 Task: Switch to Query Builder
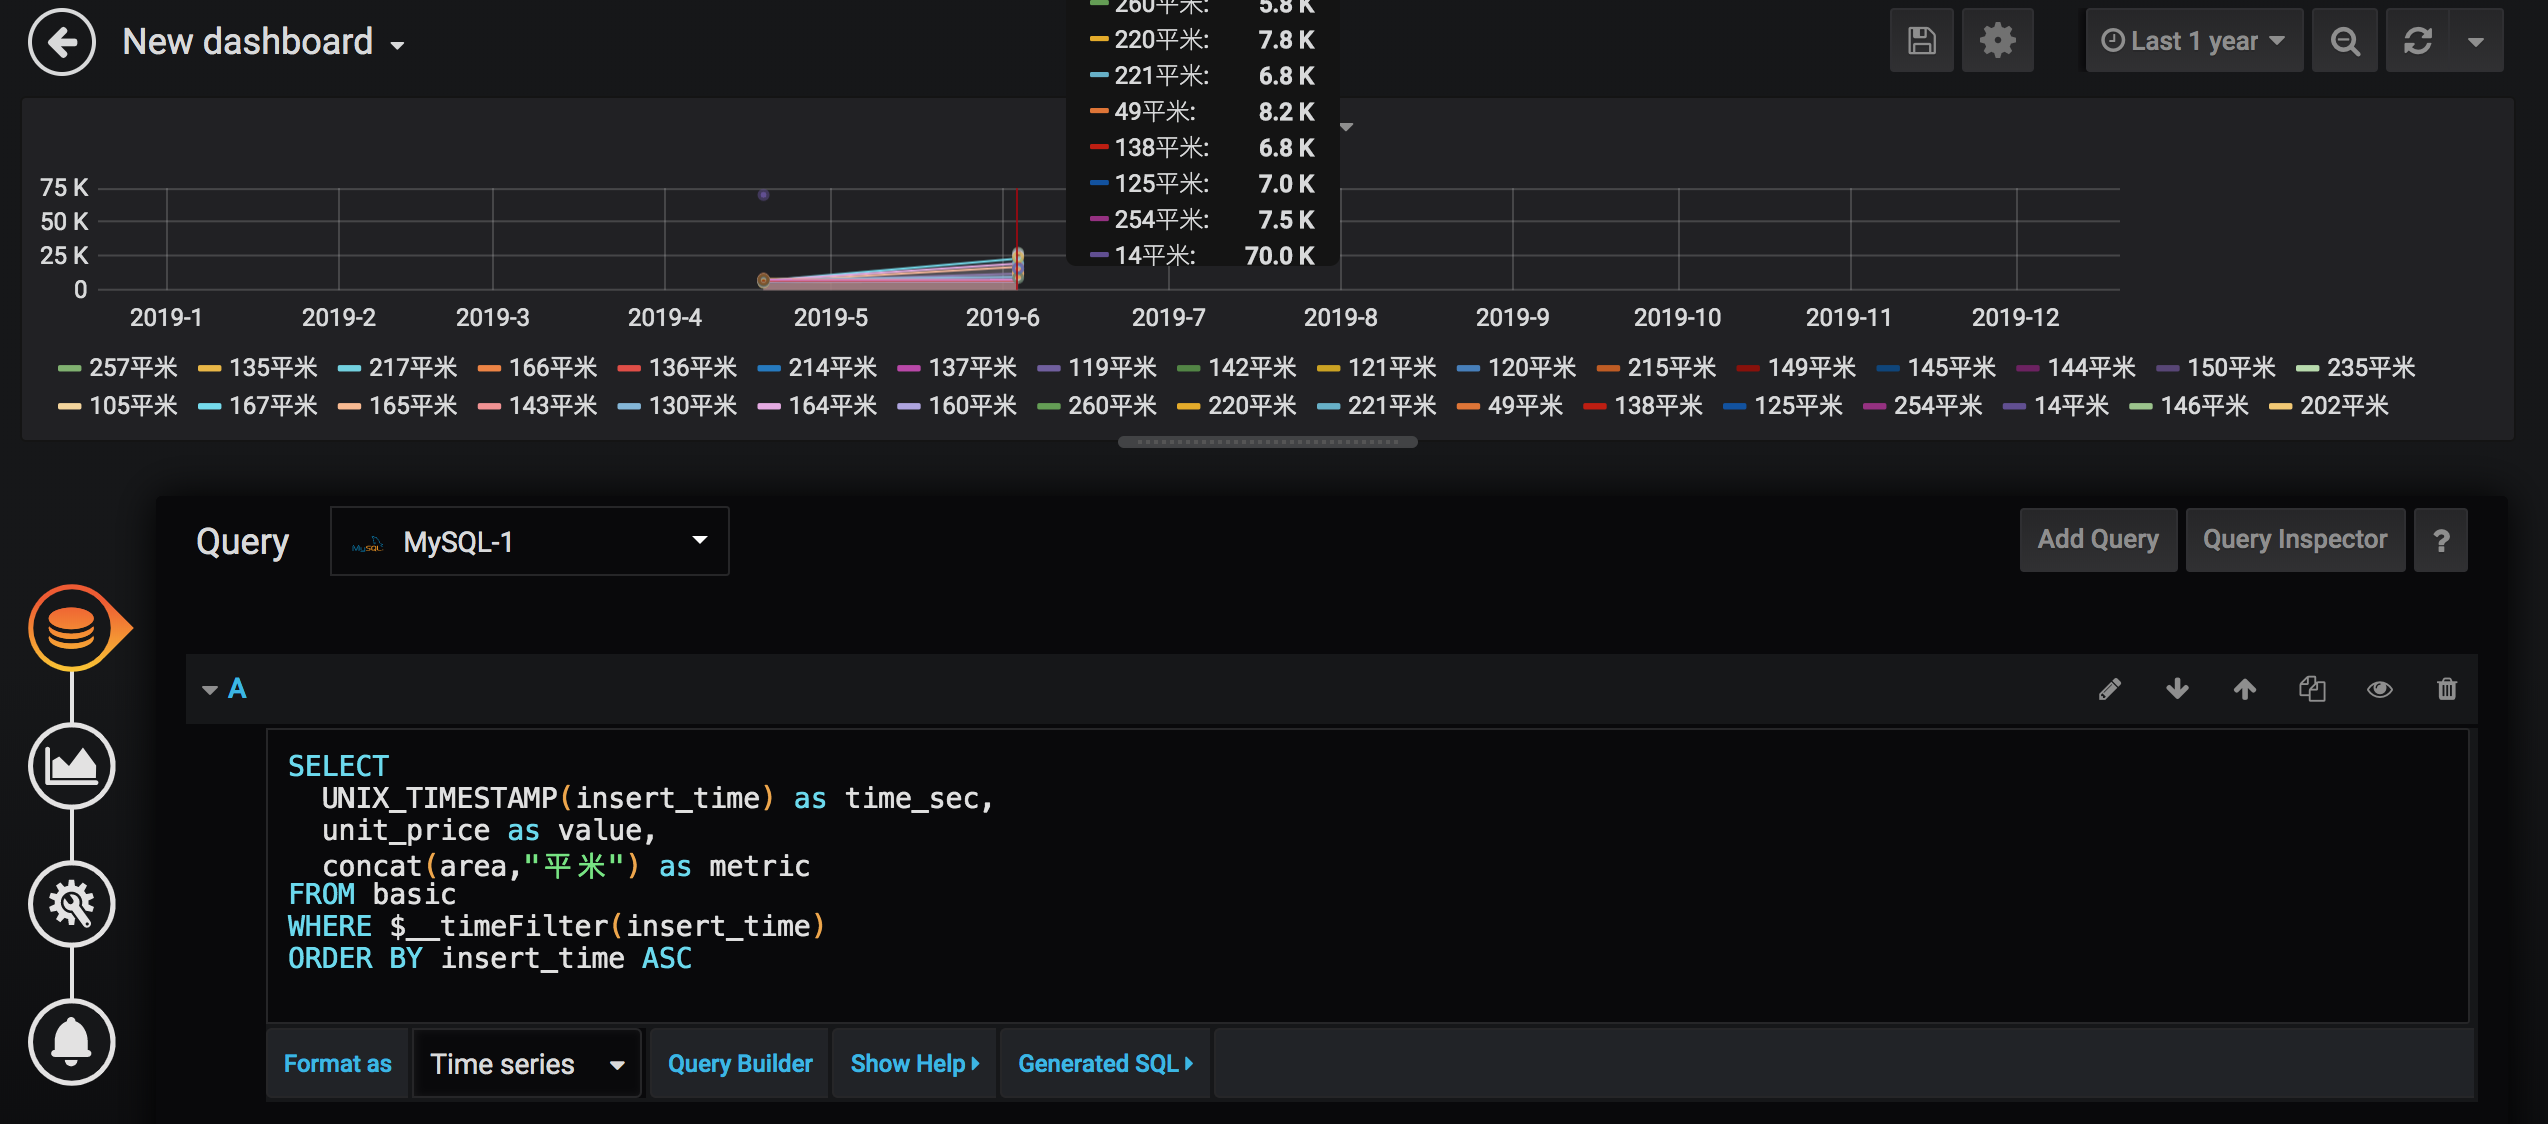click(740, 1064)
